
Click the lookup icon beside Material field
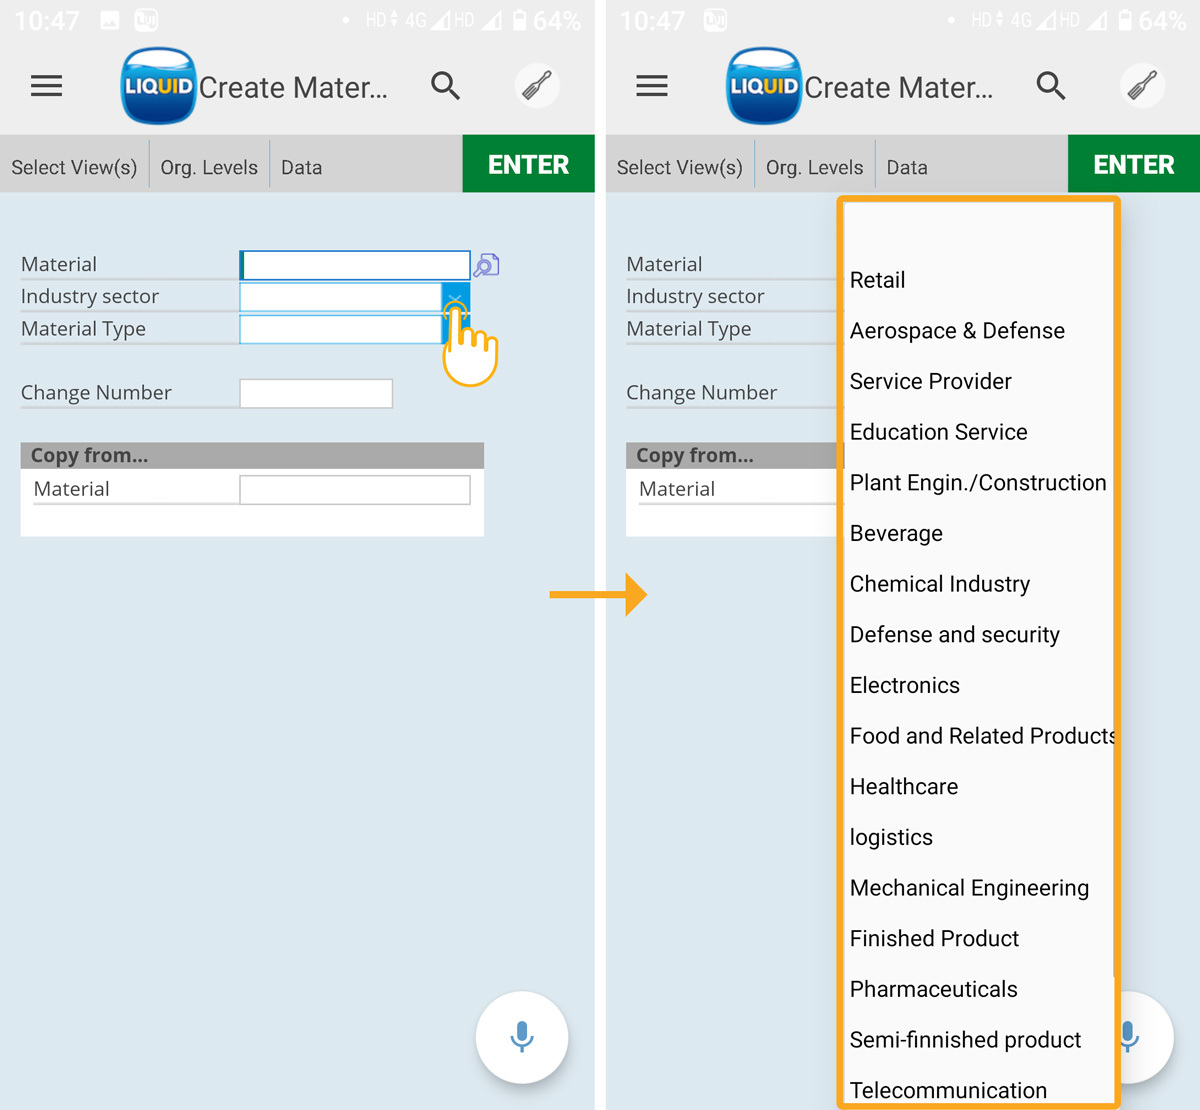click(486, 265)
